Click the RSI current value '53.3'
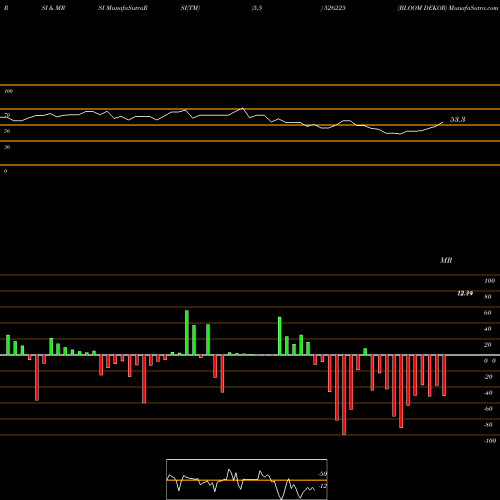500x500 pixels. [457, 119]
